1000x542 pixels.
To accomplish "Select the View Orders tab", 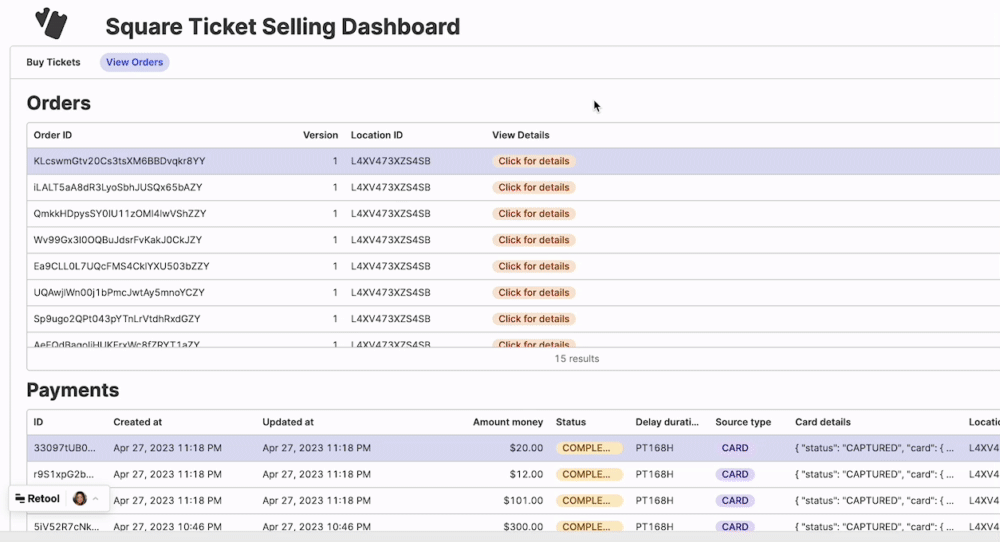I will point(134,62).
